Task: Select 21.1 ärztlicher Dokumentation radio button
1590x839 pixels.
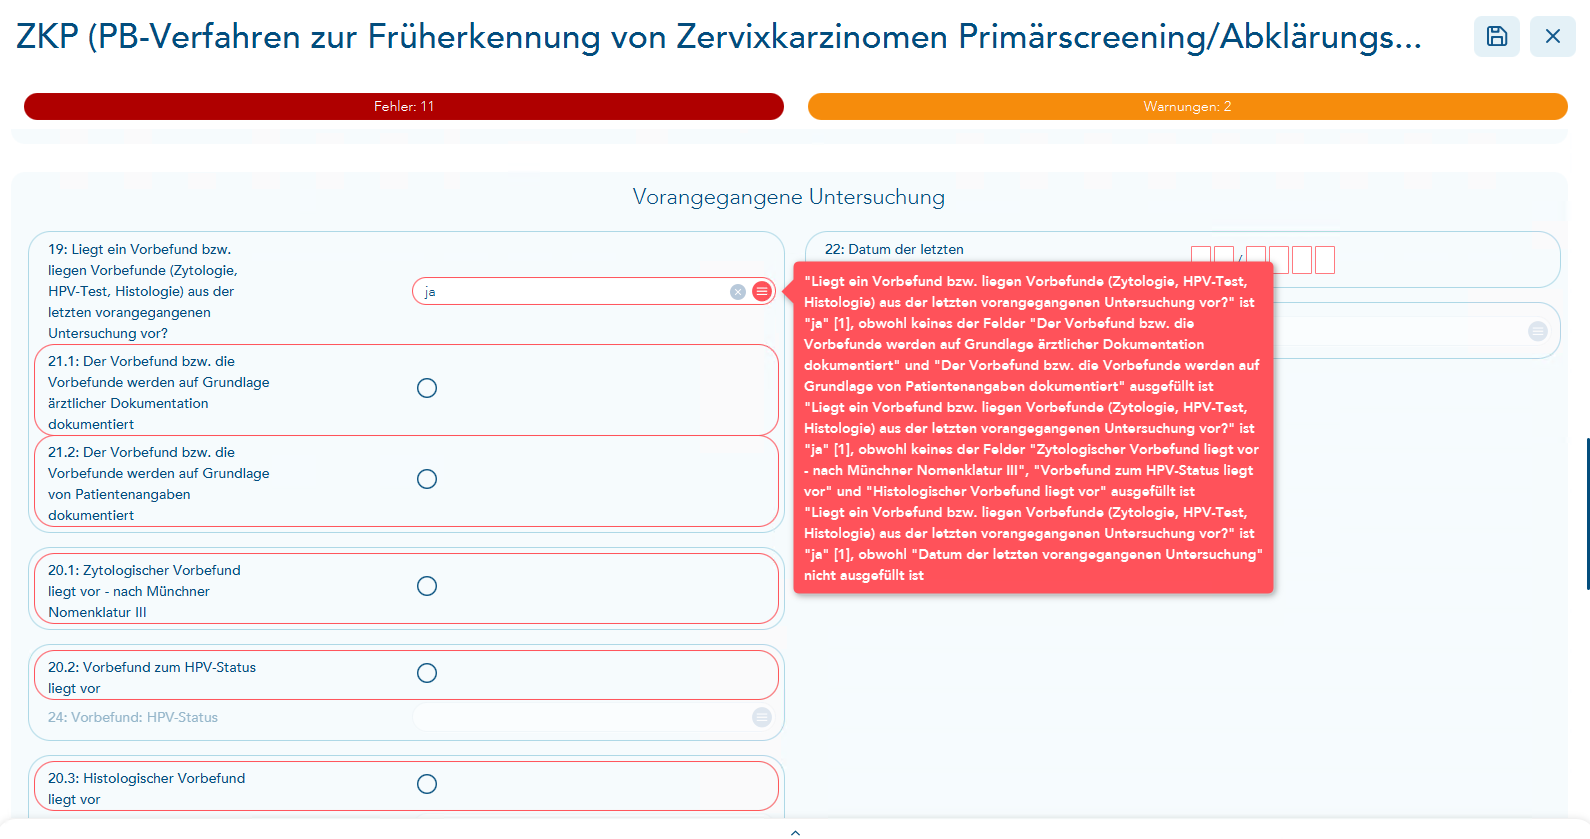Action: coord(427,388)
